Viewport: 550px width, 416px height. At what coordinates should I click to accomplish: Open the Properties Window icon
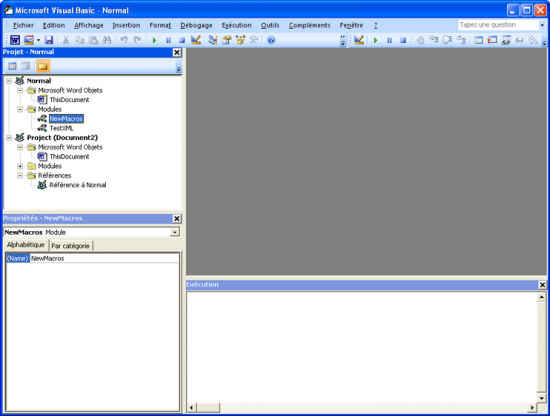[227, 40]
